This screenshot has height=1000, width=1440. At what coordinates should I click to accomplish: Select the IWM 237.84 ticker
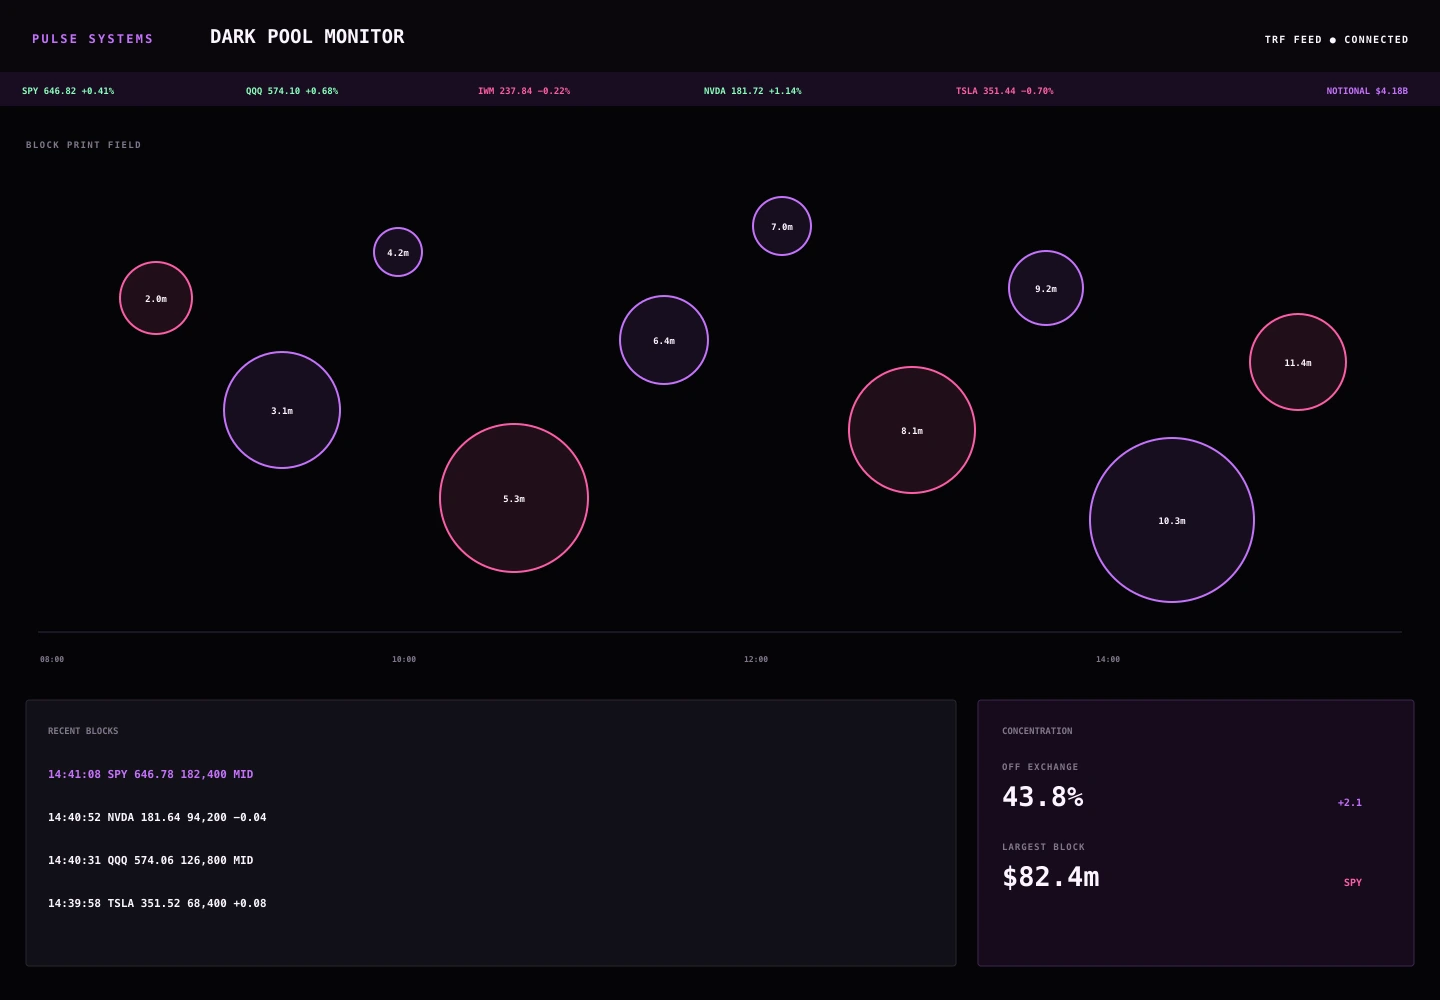pos(524,91)
